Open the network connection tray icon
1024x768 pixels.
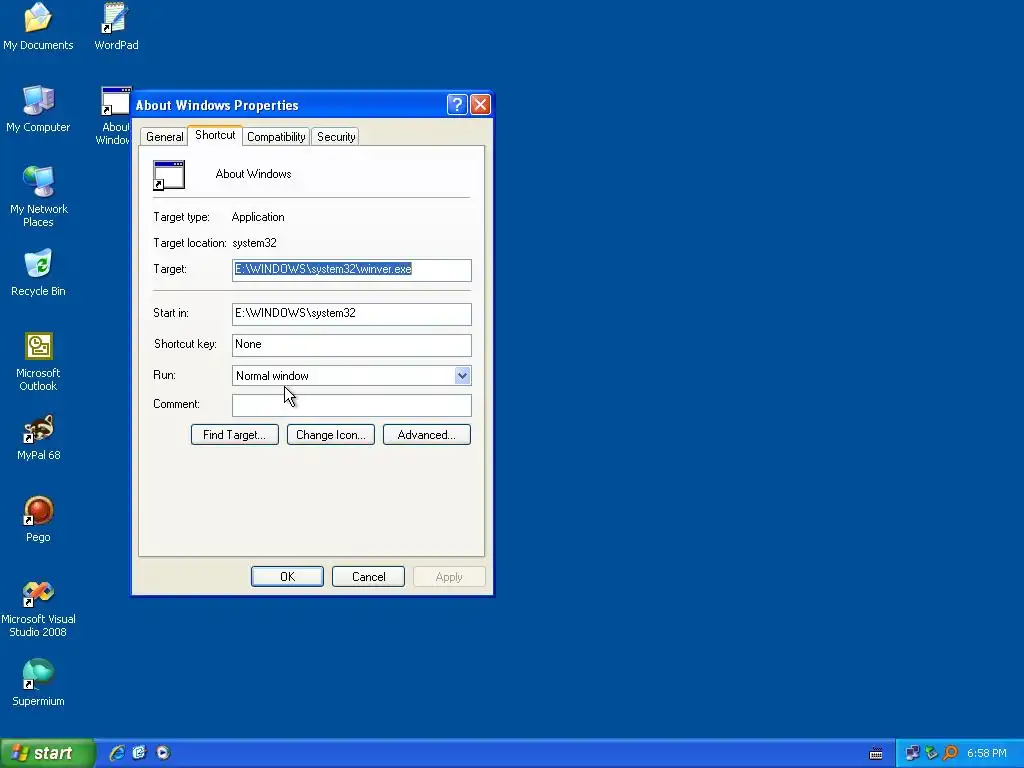click(x=912, y=753)
